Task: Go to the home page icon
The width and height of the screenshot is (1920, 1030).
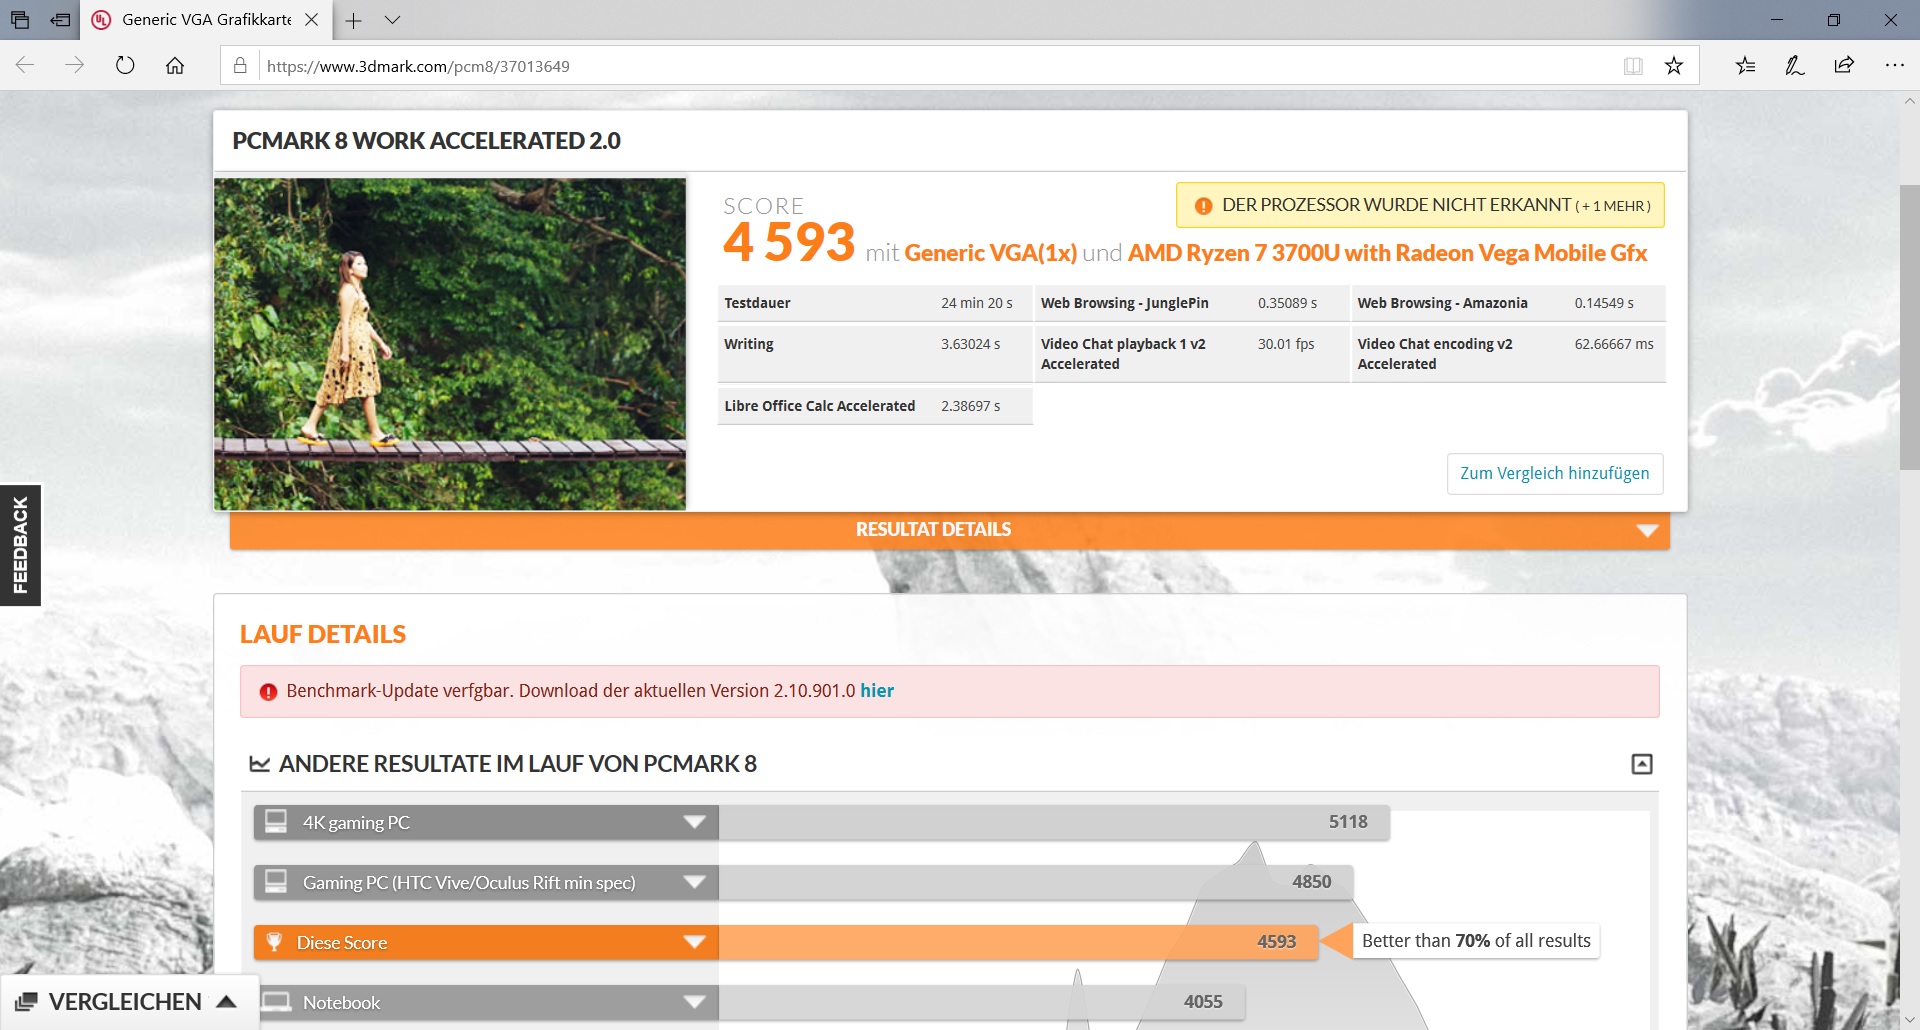Action: click(x=175, y=66)
